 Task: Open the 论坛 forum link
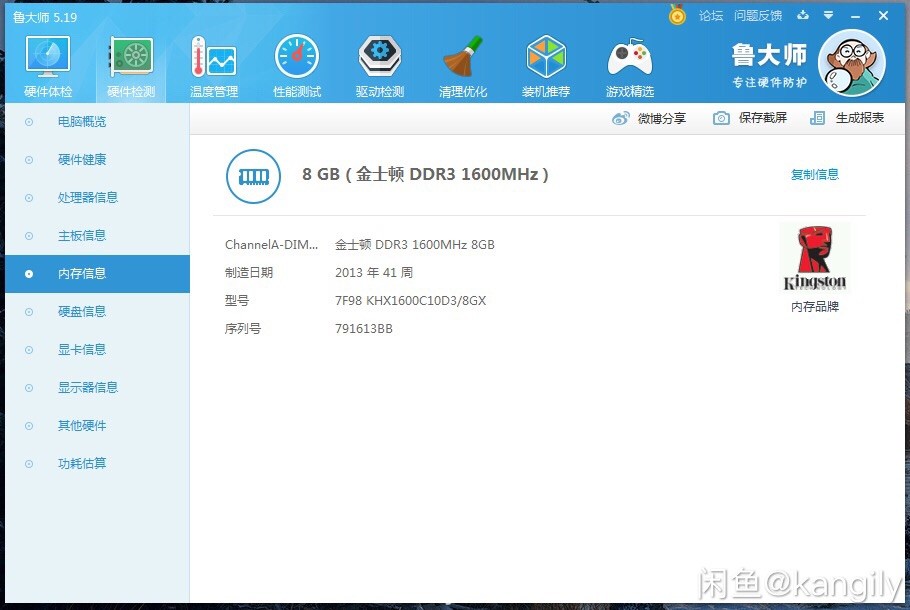tap(711, 16)
